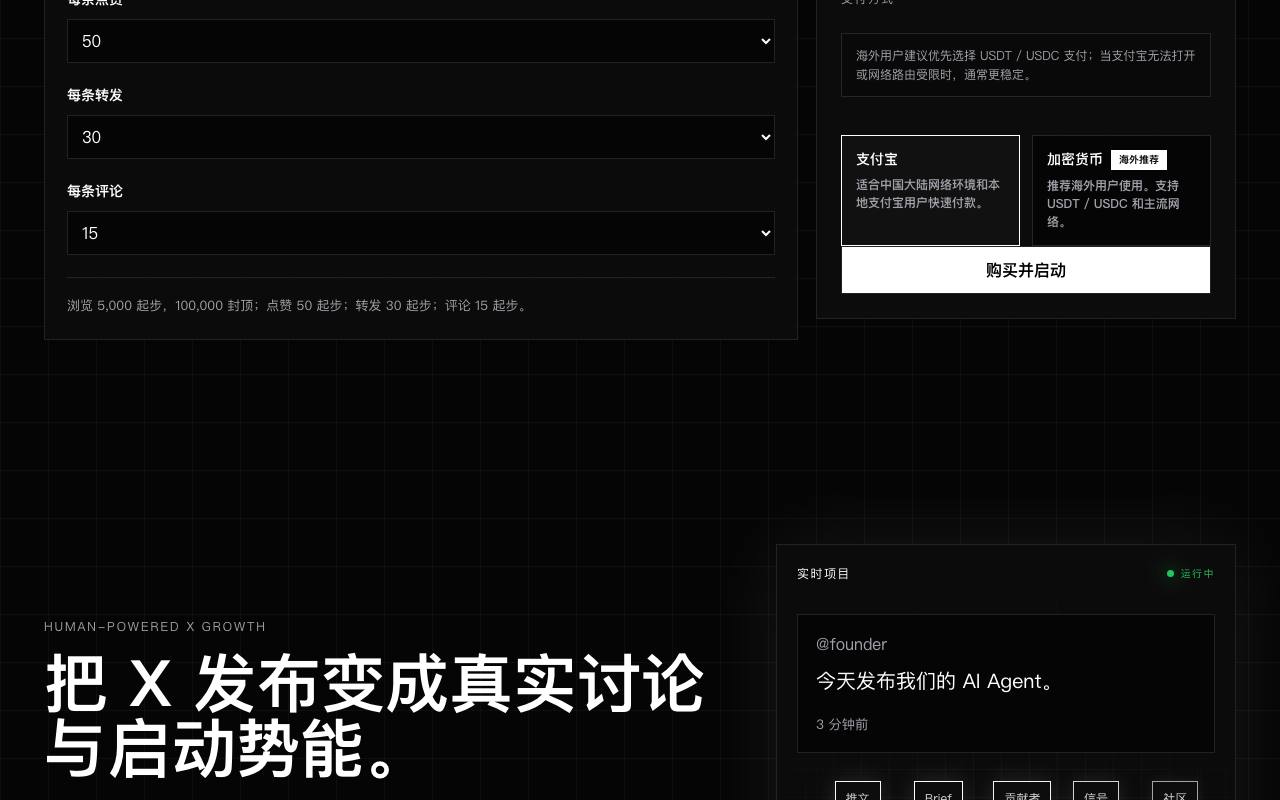Click the green 运行中 status indicator
The width and height of the screenshot is (1280, 800).
[1190, 574]
